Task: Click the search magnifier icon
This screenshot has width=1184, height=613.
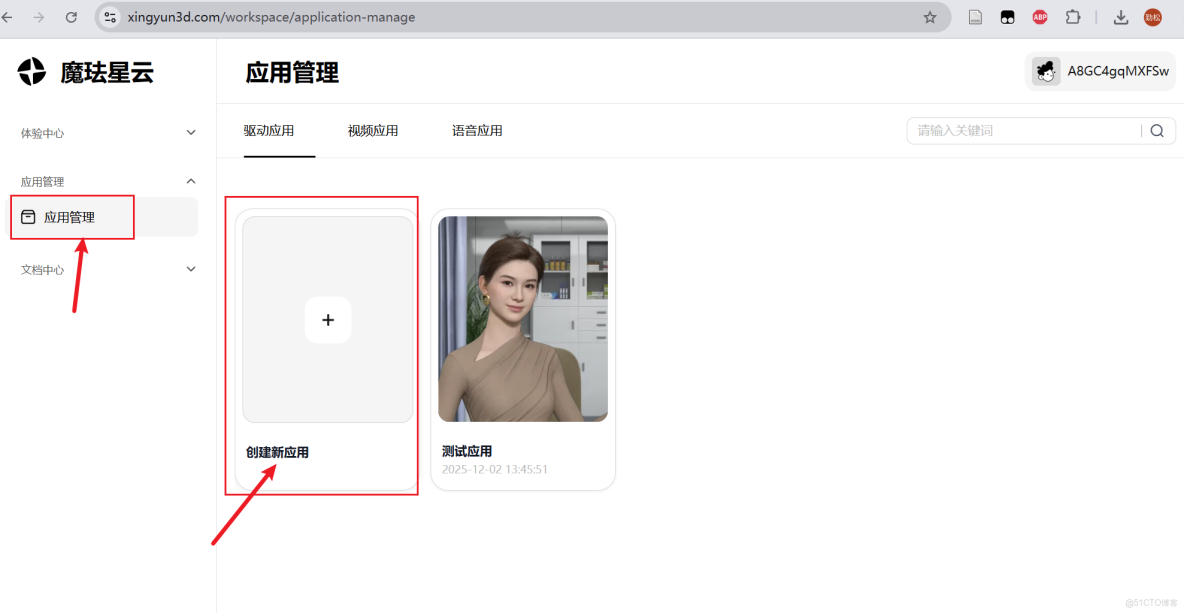Action: [1157, 130]
